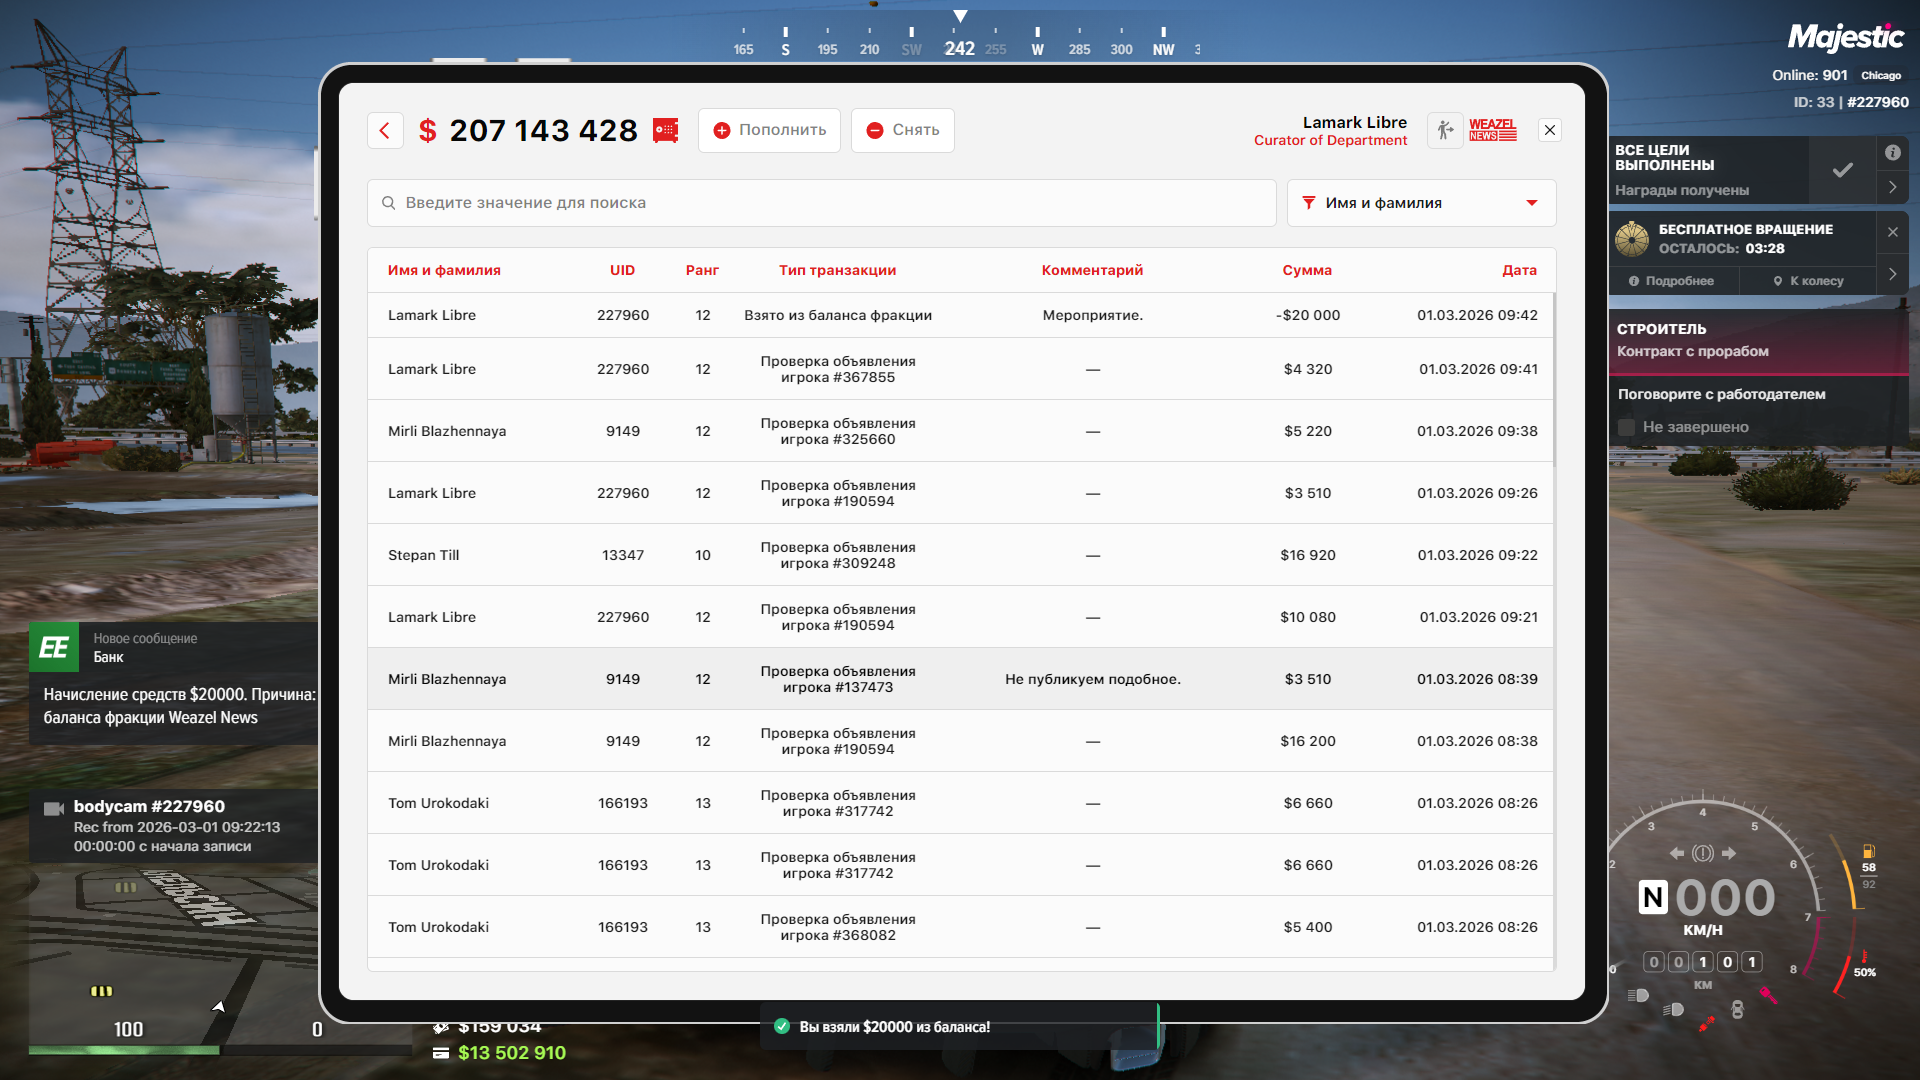
Task: Click the 'Пополнить' deposit button
Action: [769, 130]
